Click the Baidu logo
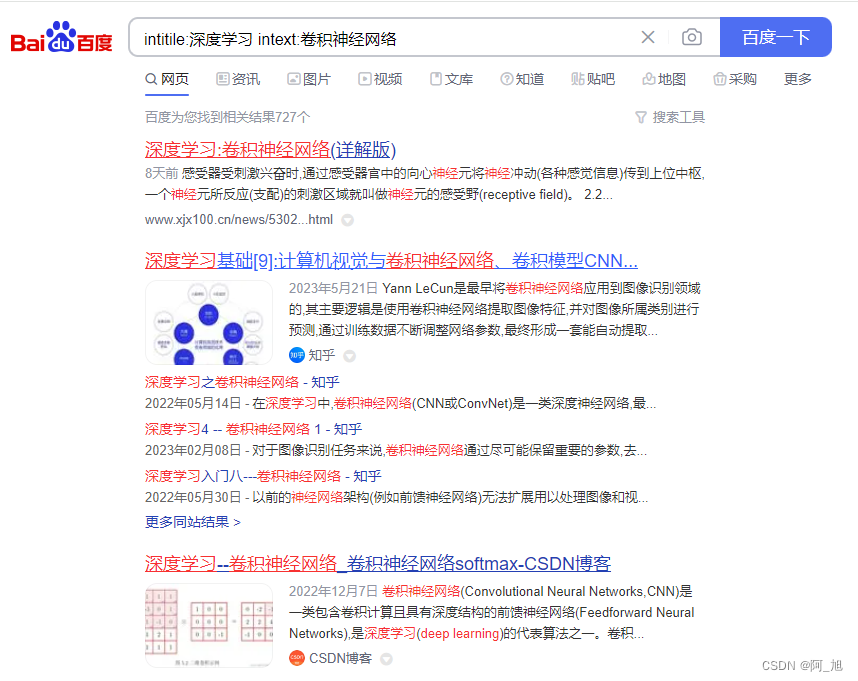Image resolution: width=858 pixels, height=681 pixels. [61, 38]
